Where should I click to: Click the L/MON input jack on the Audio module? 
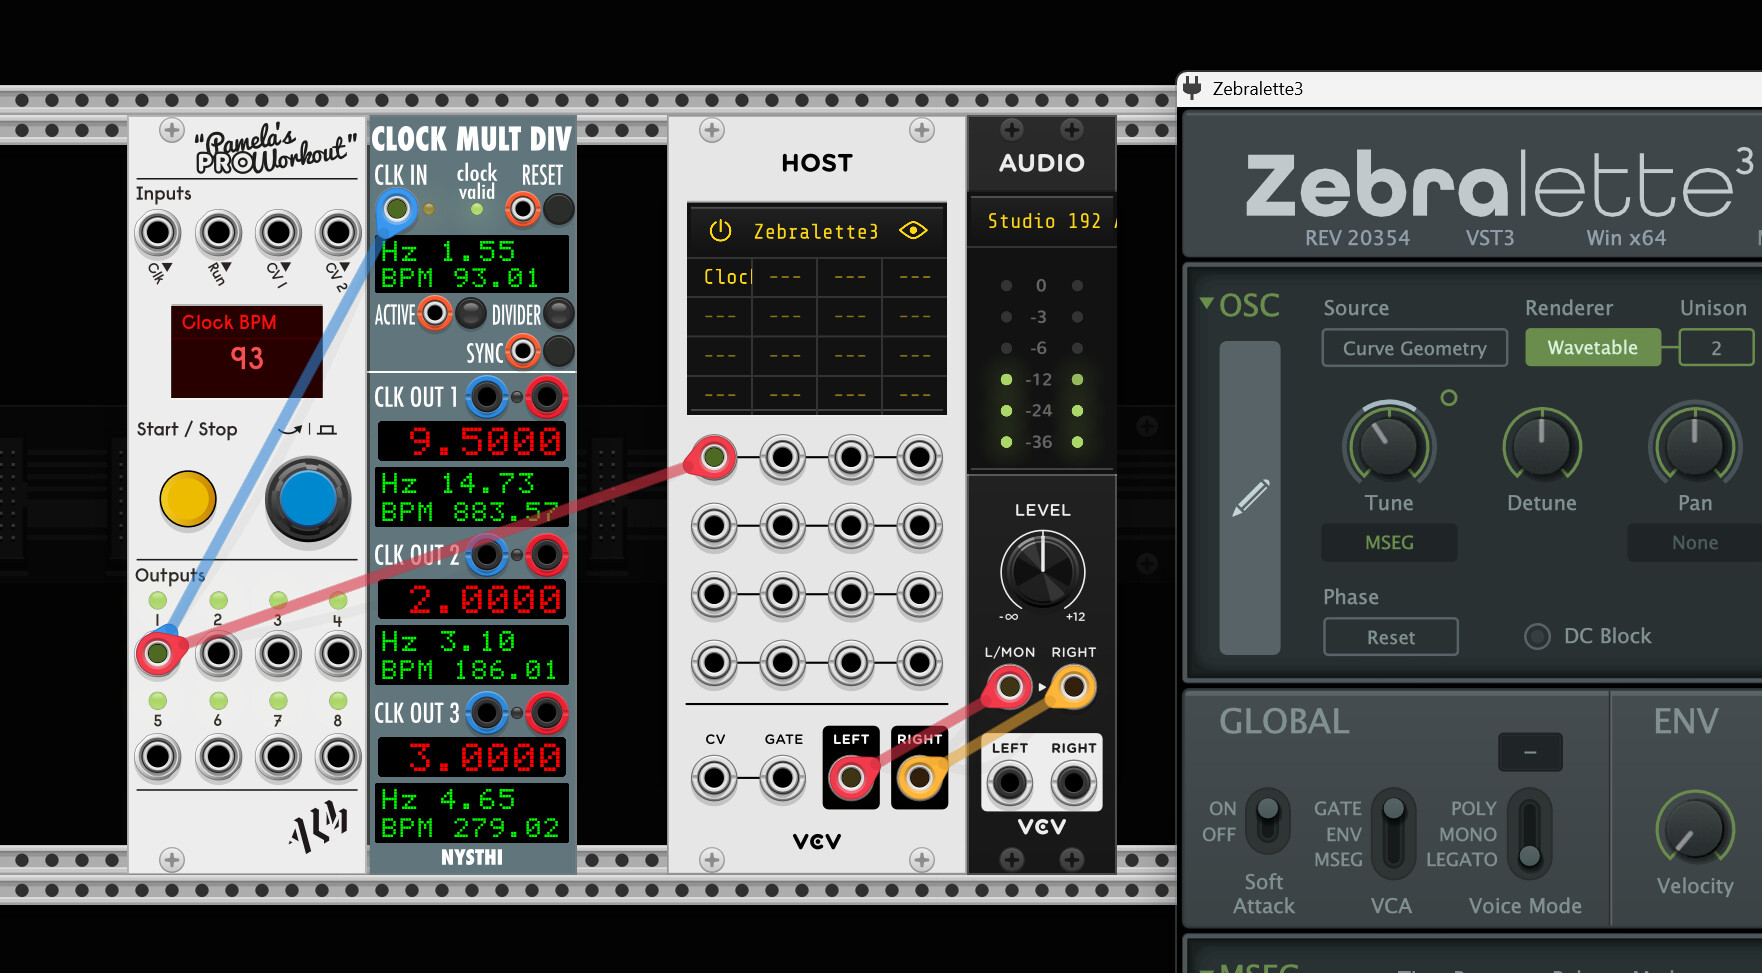tap(1009, 688)
